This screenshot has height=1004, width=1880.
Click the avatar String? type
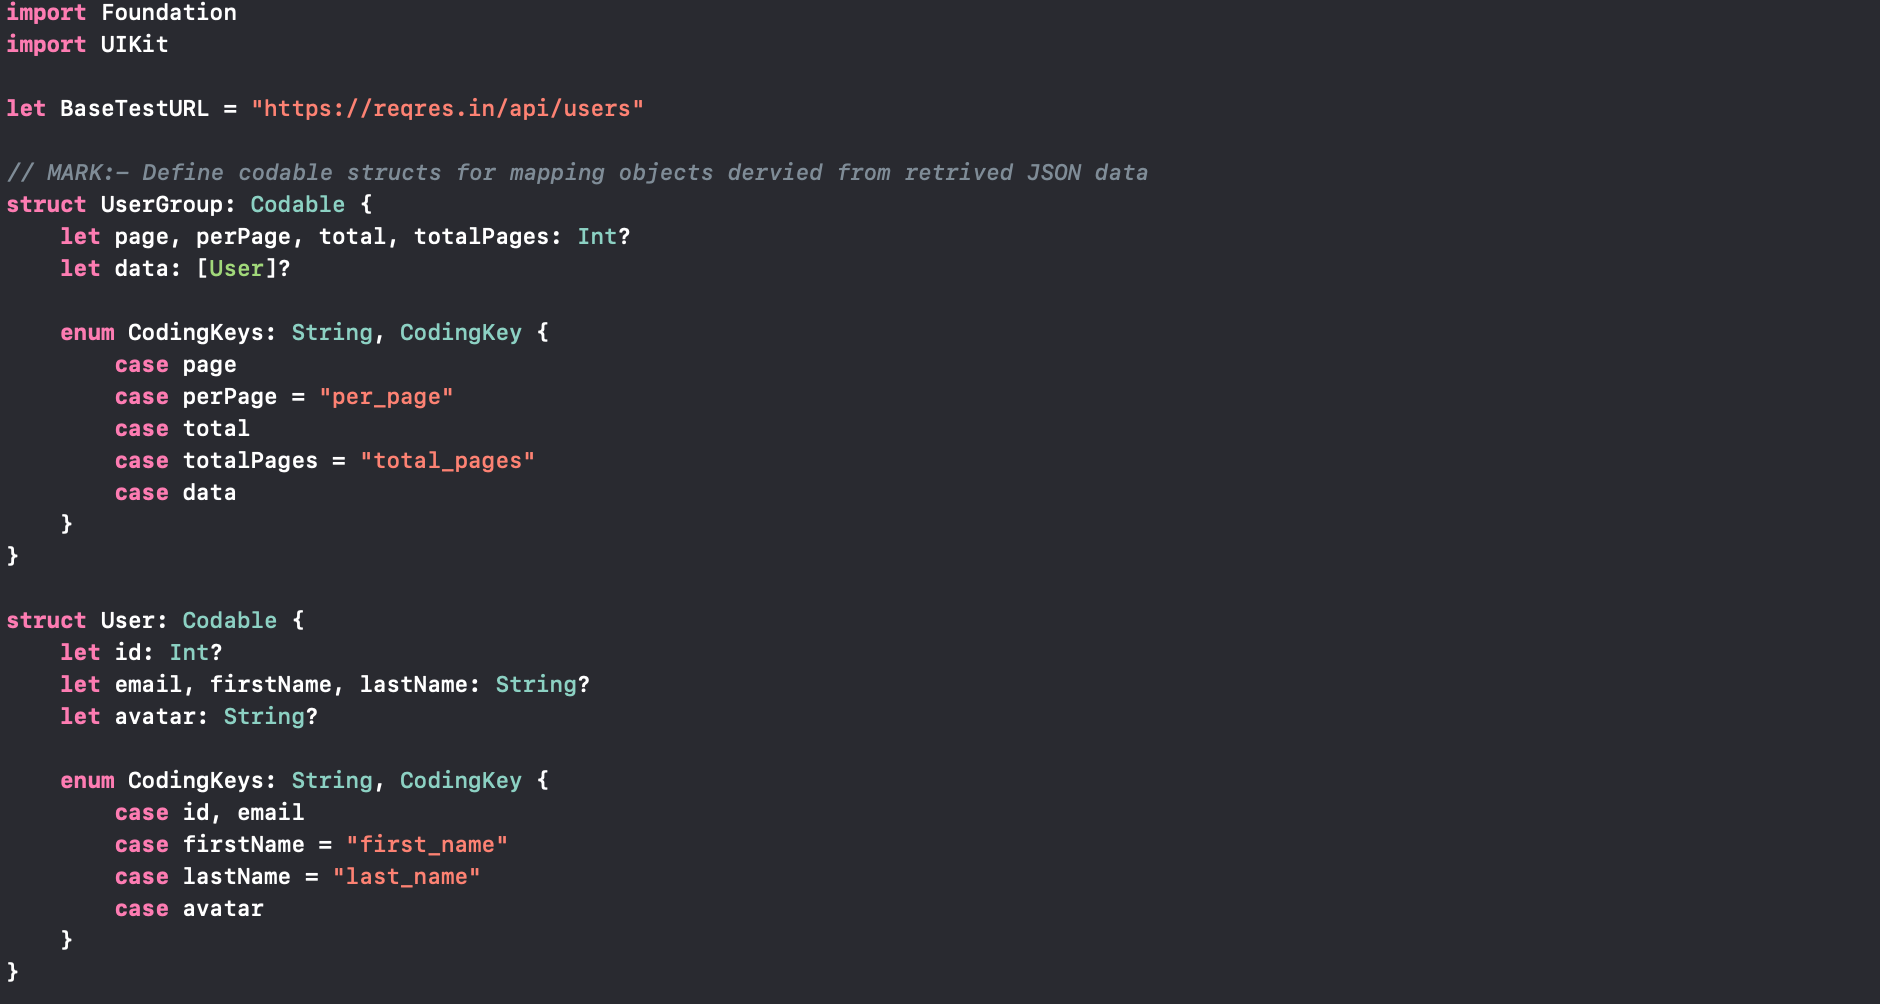(270, 716)
